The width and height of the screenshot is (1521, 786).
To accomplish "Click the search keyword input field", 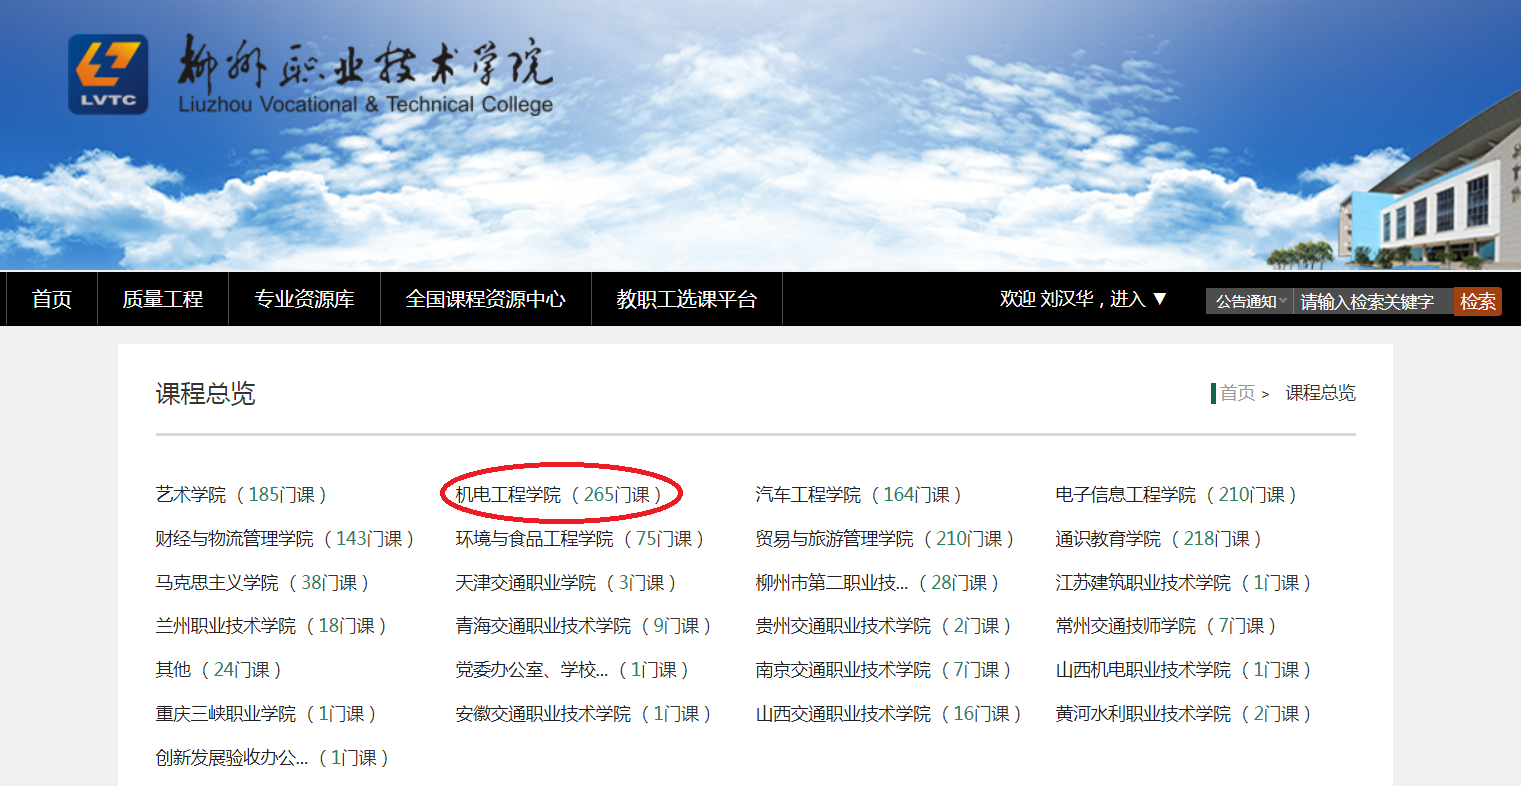I will (1372, 301).
